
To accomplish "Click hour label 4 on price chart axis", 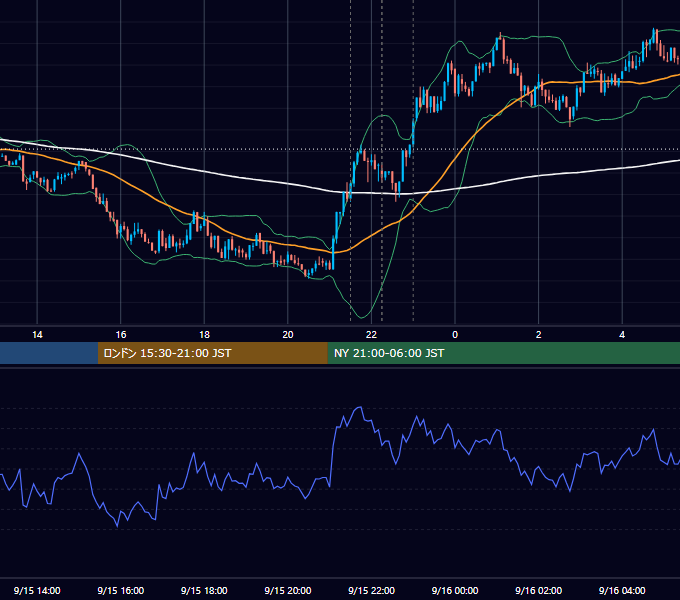I will (x=622, y=335).
